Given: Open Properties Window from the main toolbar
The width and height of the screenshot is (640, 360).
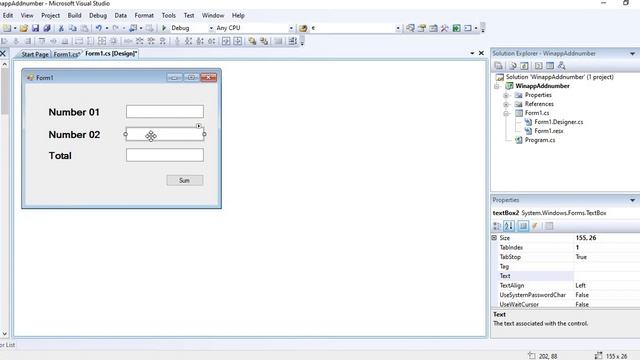Looking at the screenshot, I should click(422, 28).
